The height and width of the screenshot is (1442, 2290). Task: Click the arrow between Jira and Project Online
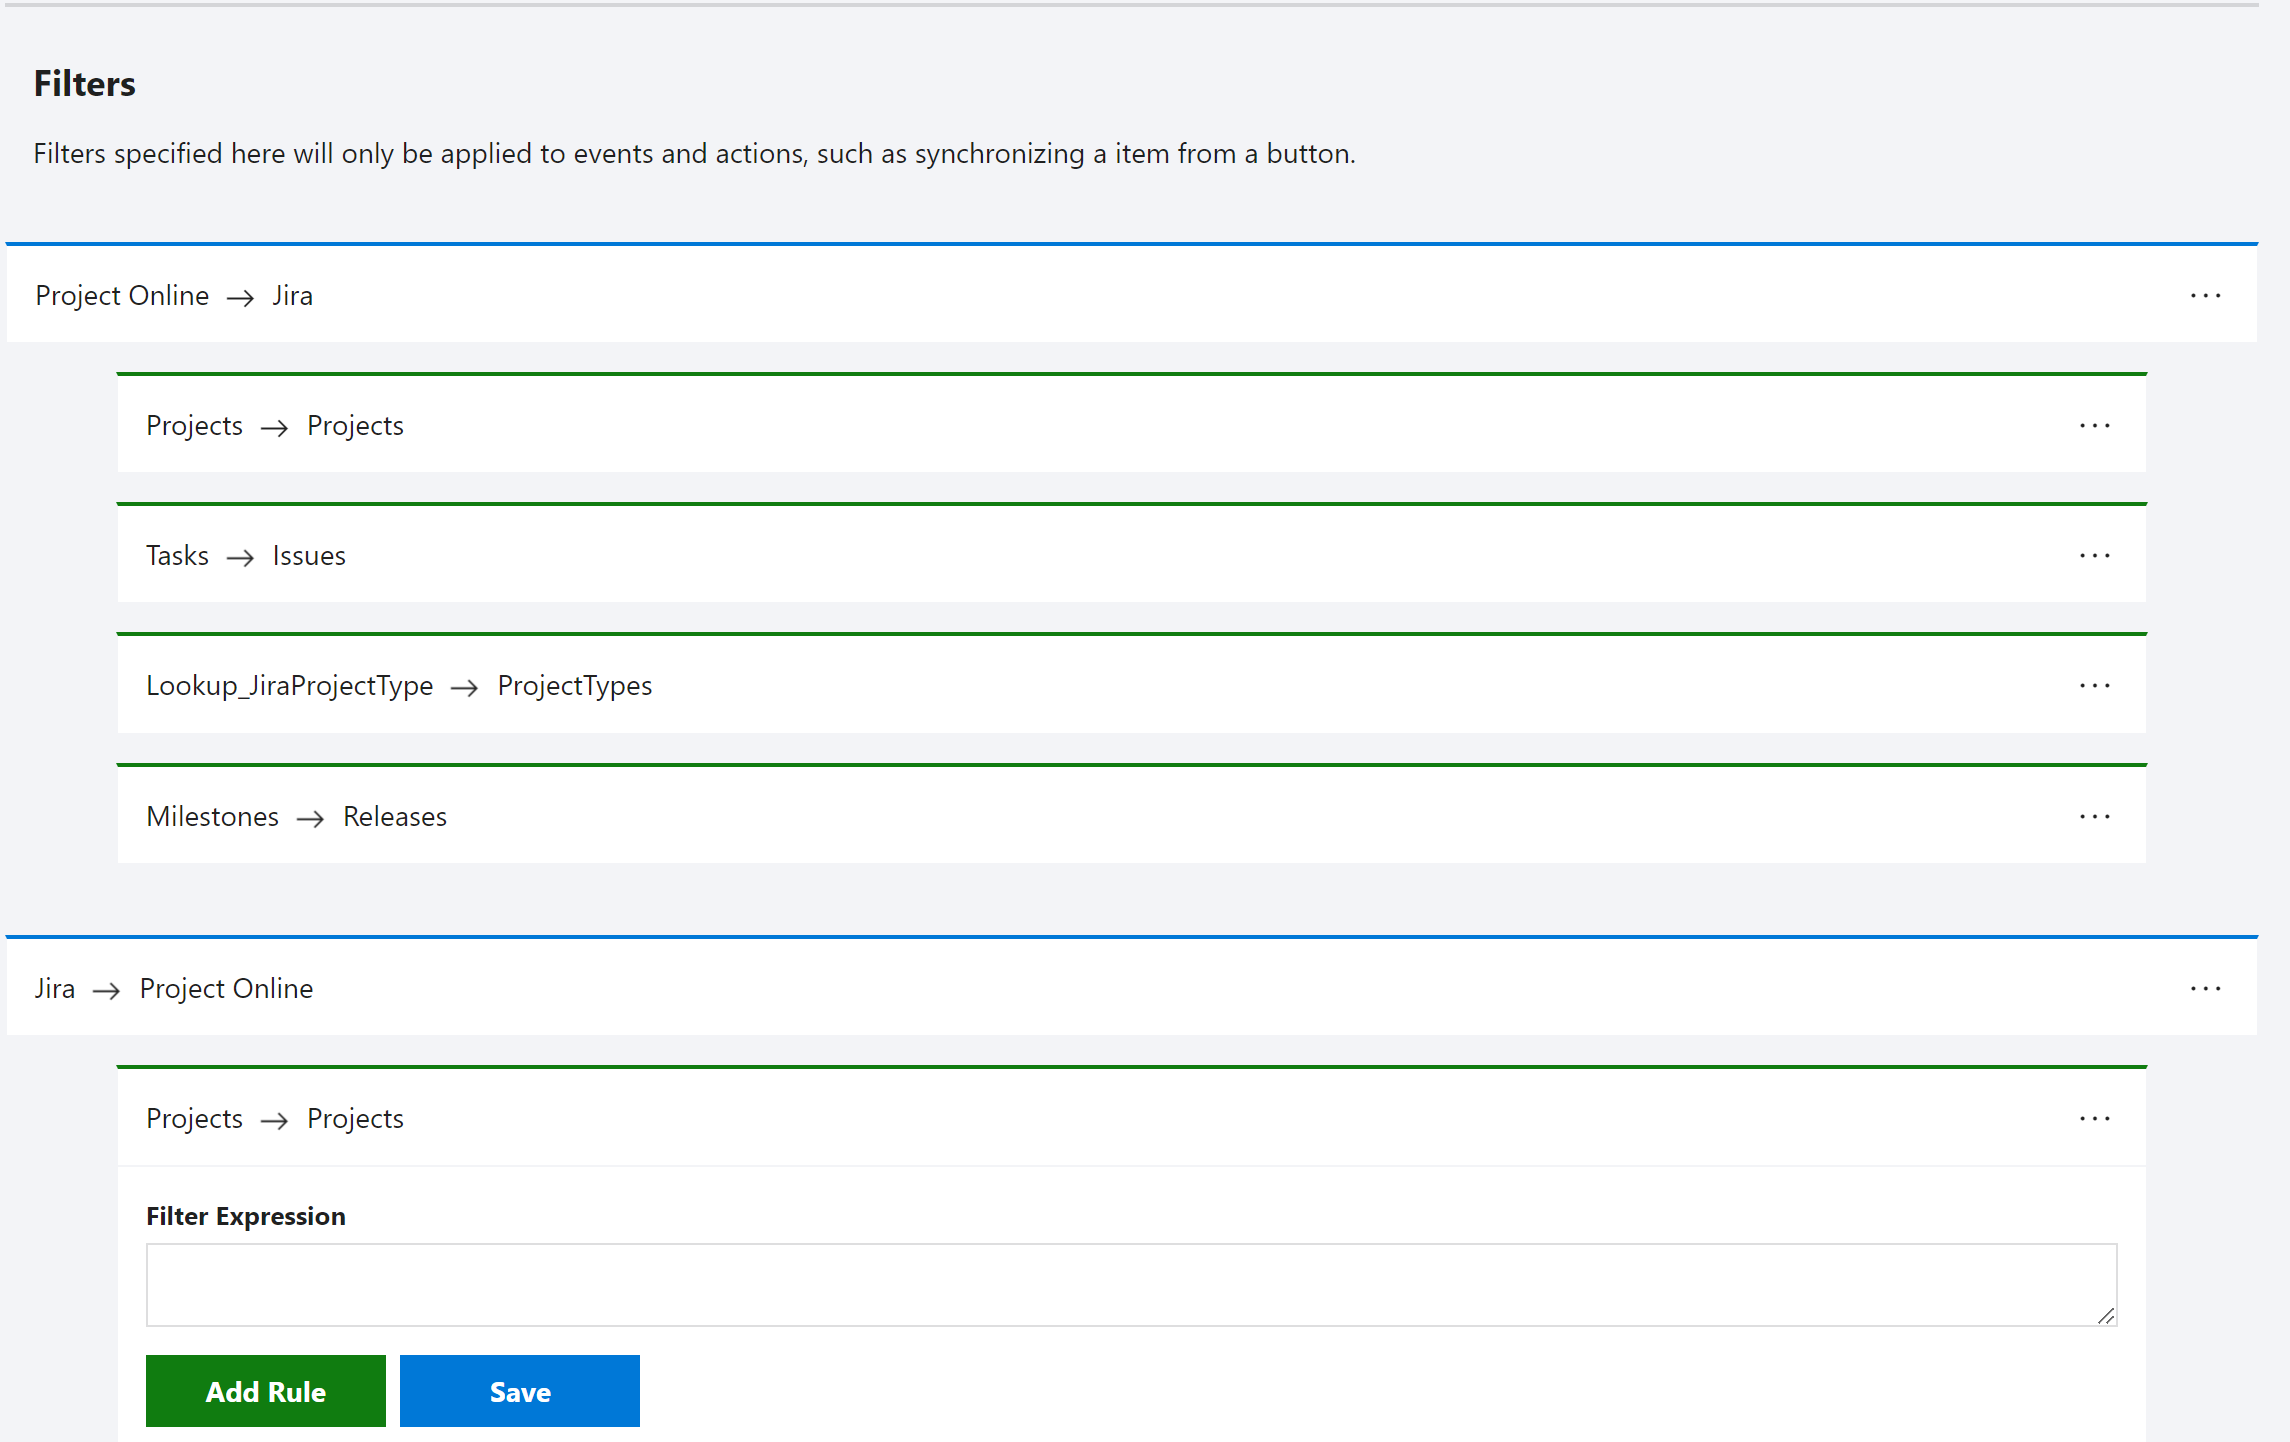tap(106, 989)
